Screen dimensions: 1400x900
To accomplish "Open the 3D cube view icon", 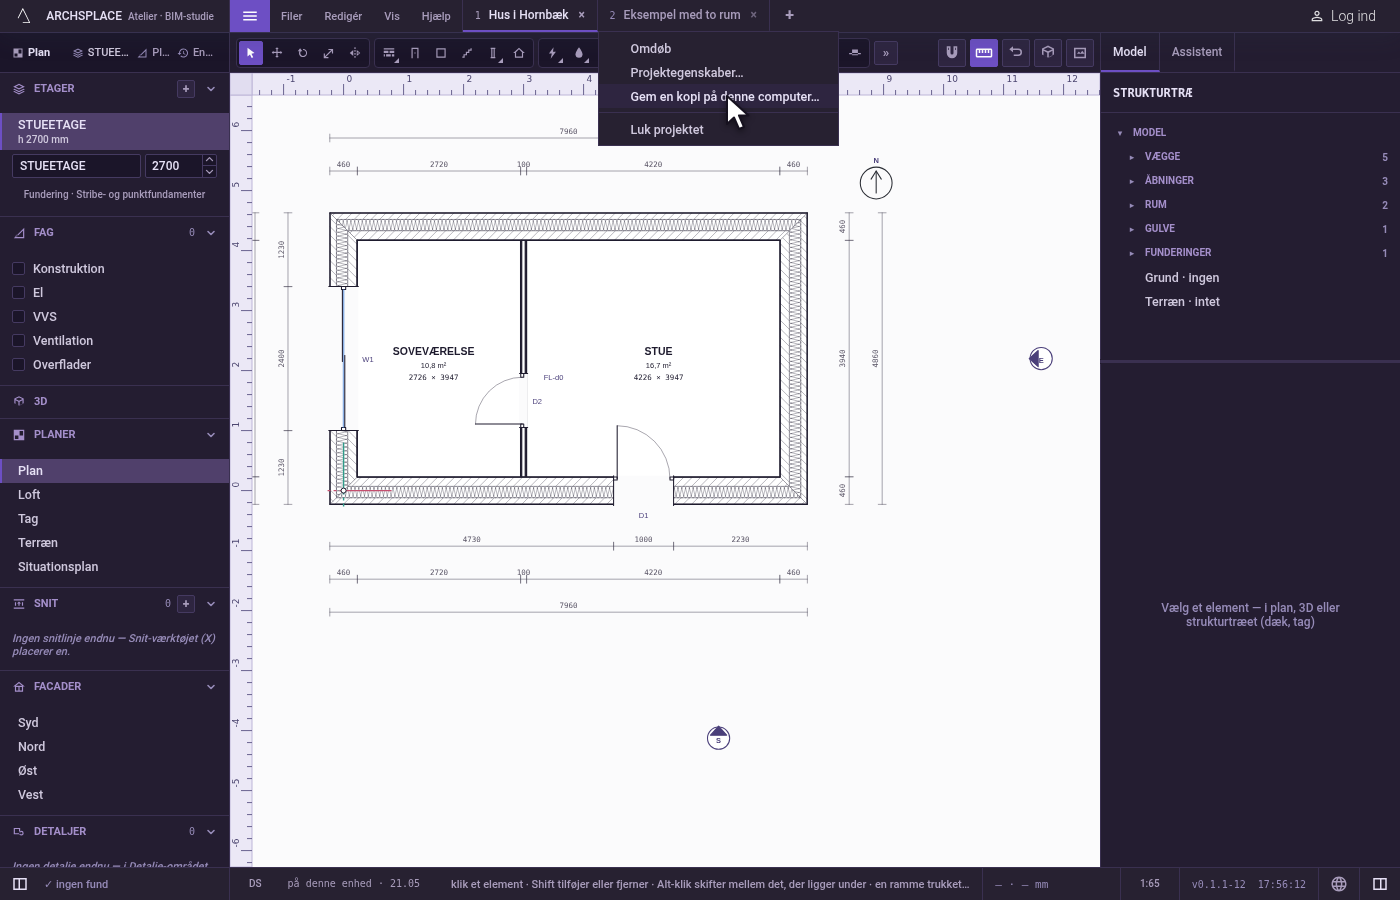I will point(1048,53).
